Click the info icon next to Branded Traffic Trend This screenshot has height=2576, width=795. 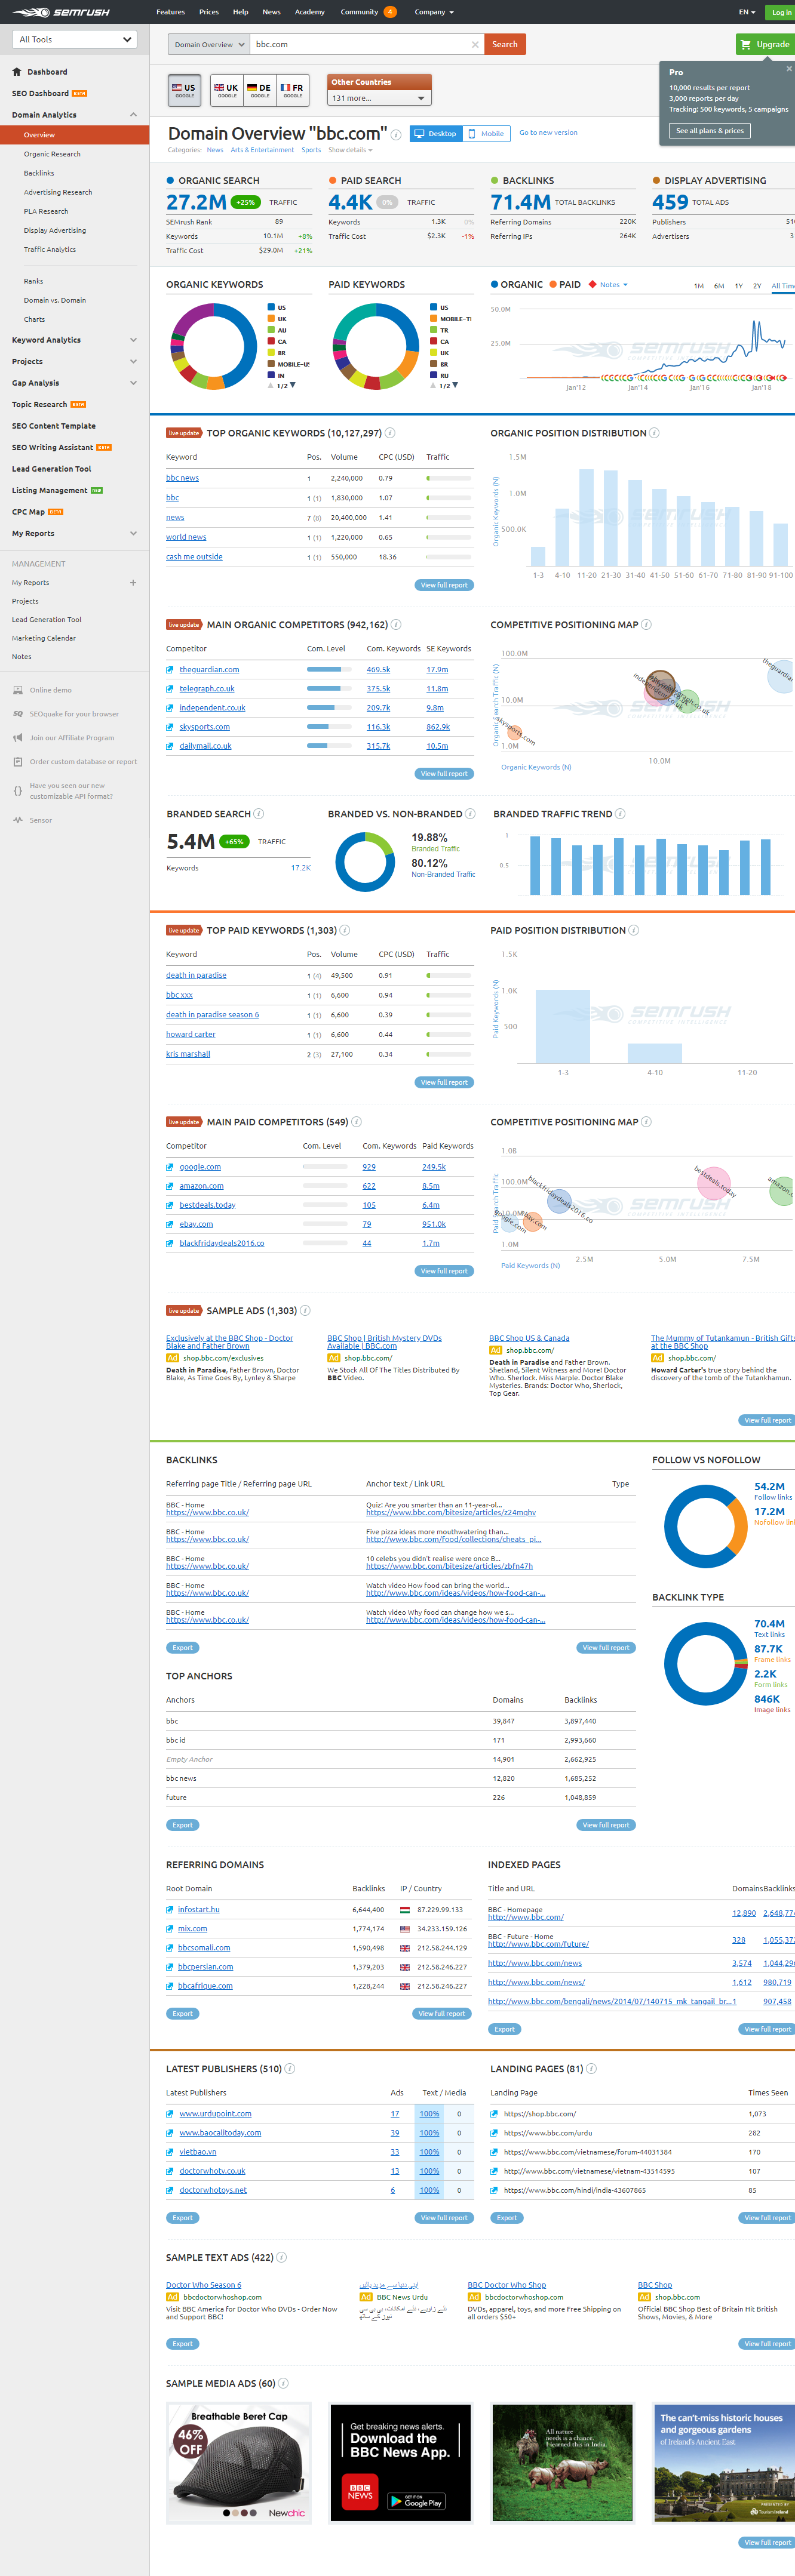[x=620, y=813]
